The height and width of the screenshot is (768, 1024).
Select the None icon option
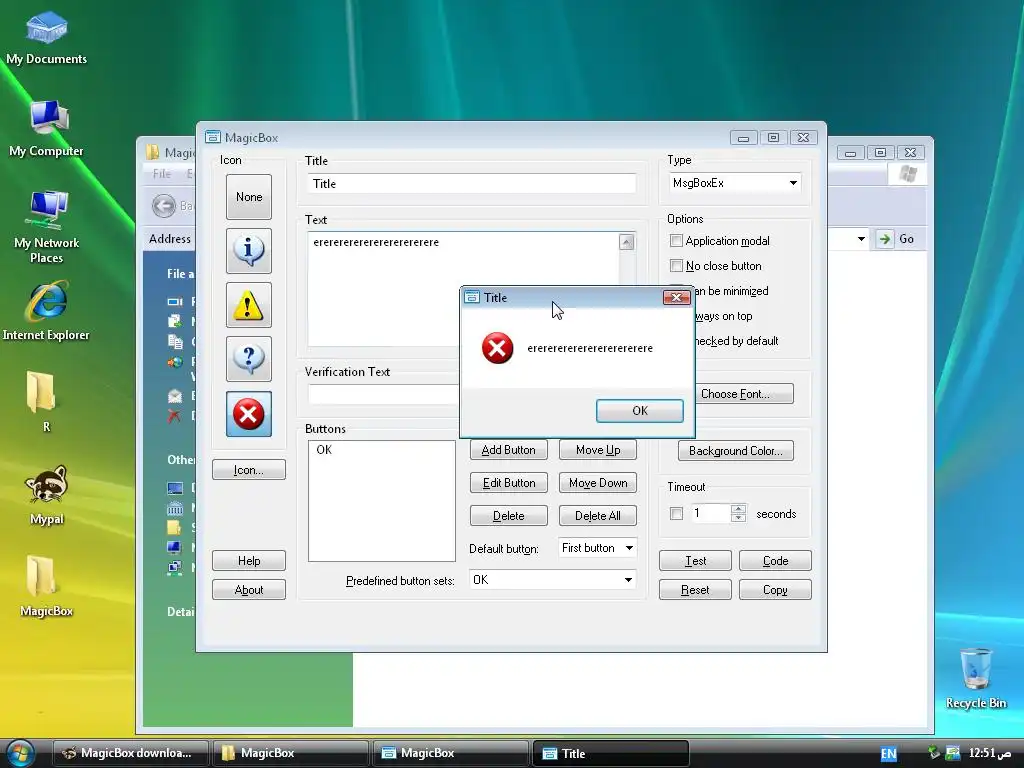249,197
